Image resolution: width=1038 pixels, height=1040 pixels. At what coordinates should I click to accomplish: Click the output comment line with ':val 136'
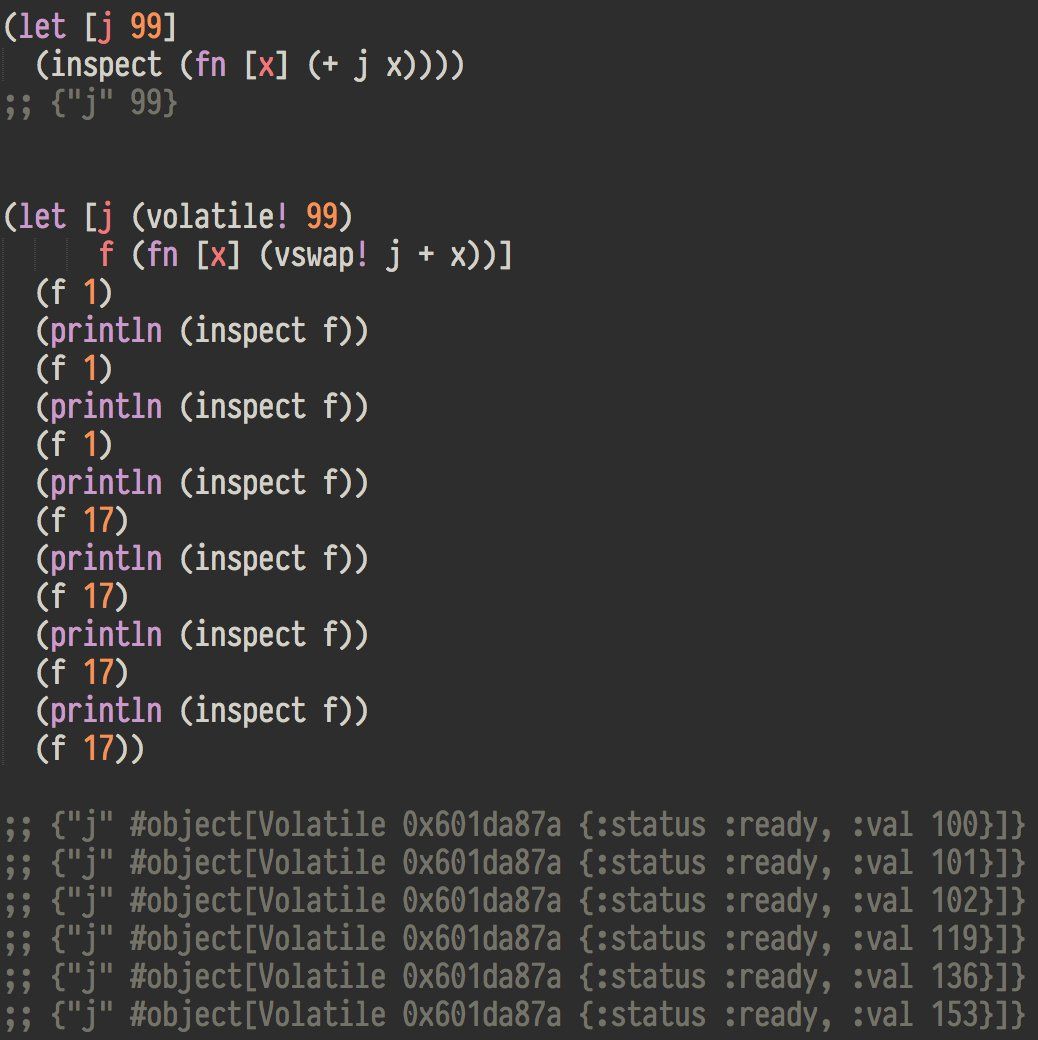click(514, 977)
